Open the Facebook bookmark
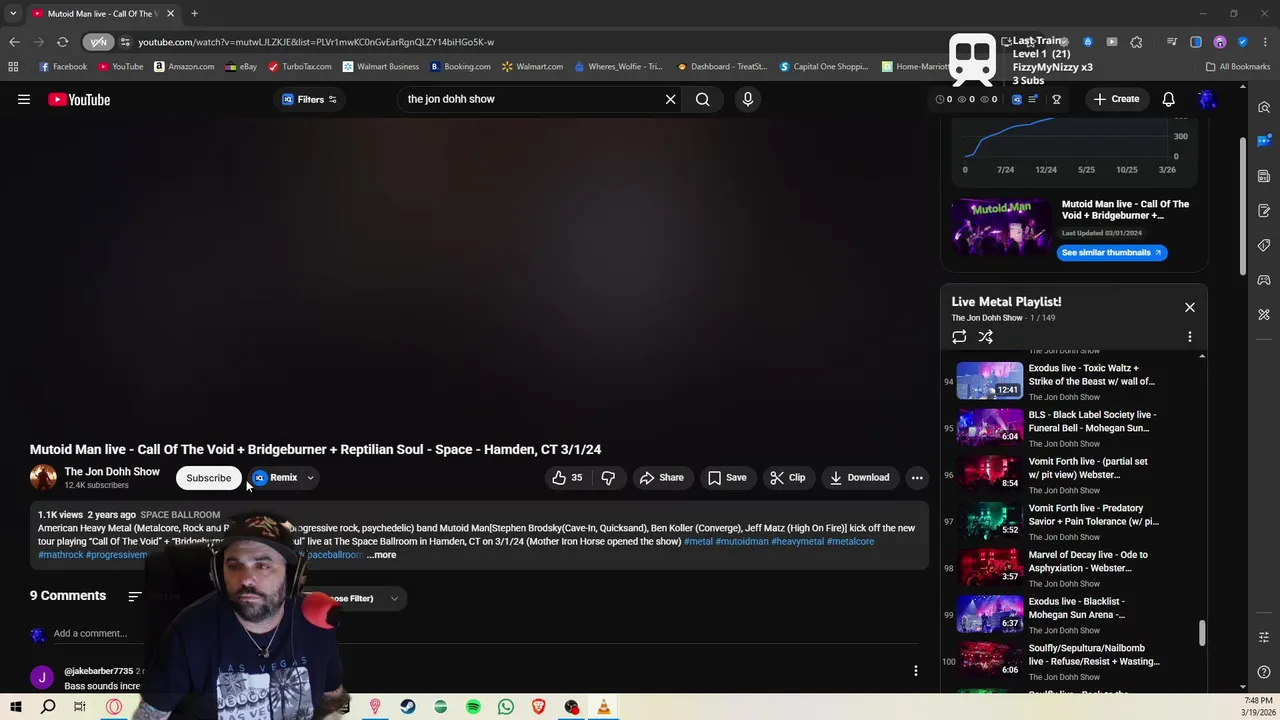1280x720 pixels. (63, 67)
